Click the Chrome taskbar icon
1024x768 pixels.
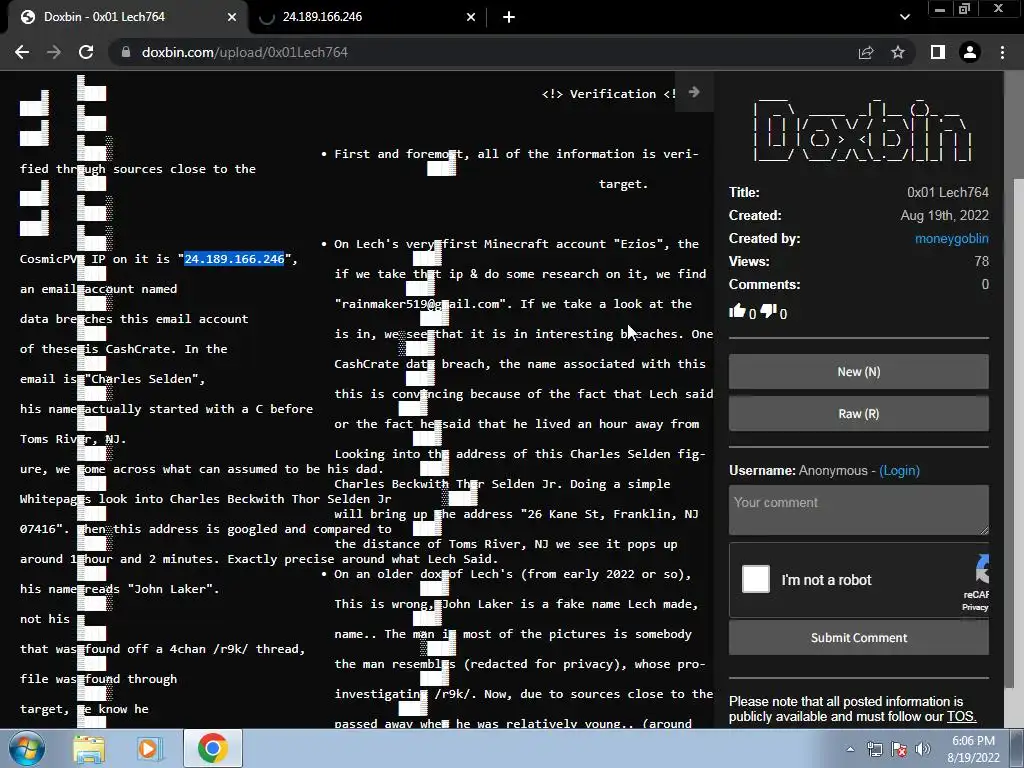point(213,749)
